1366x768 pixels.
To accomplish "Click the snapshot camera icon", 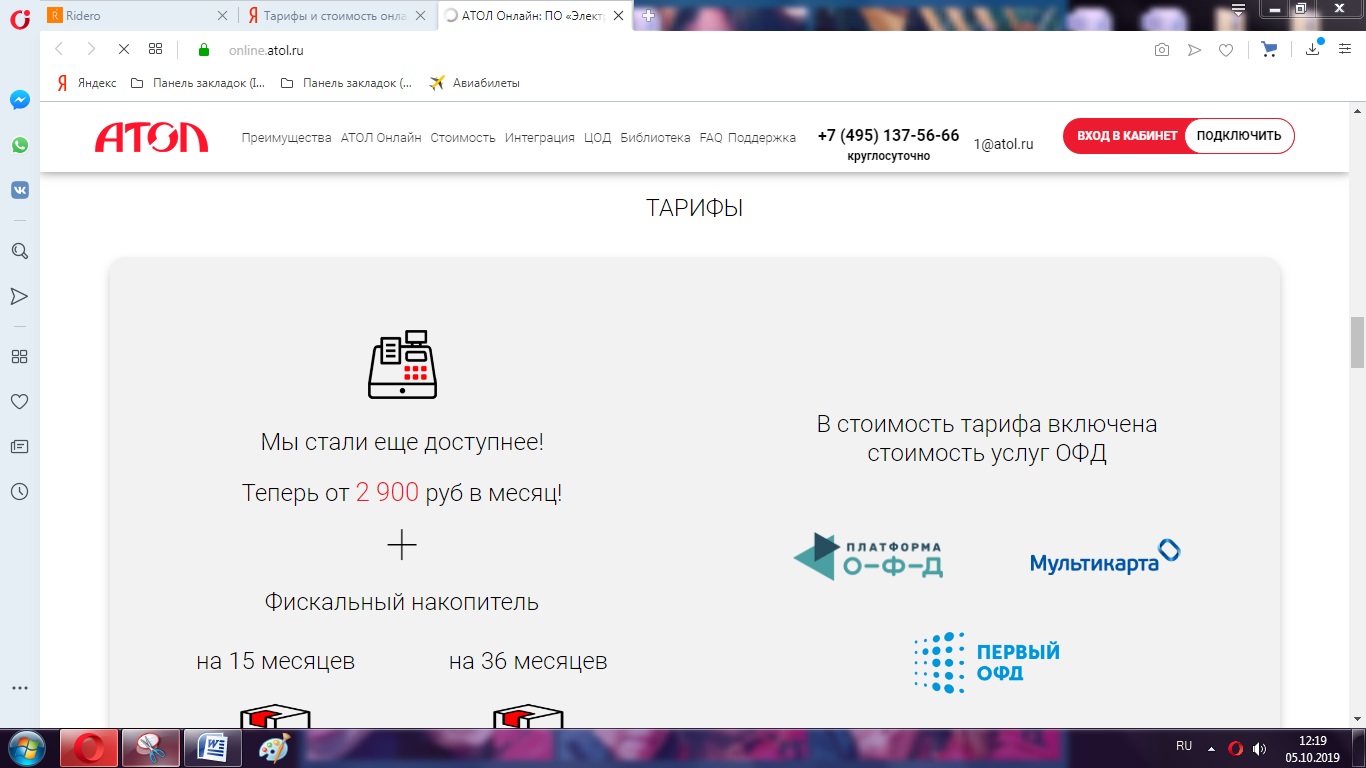I will click(1161, 50).
